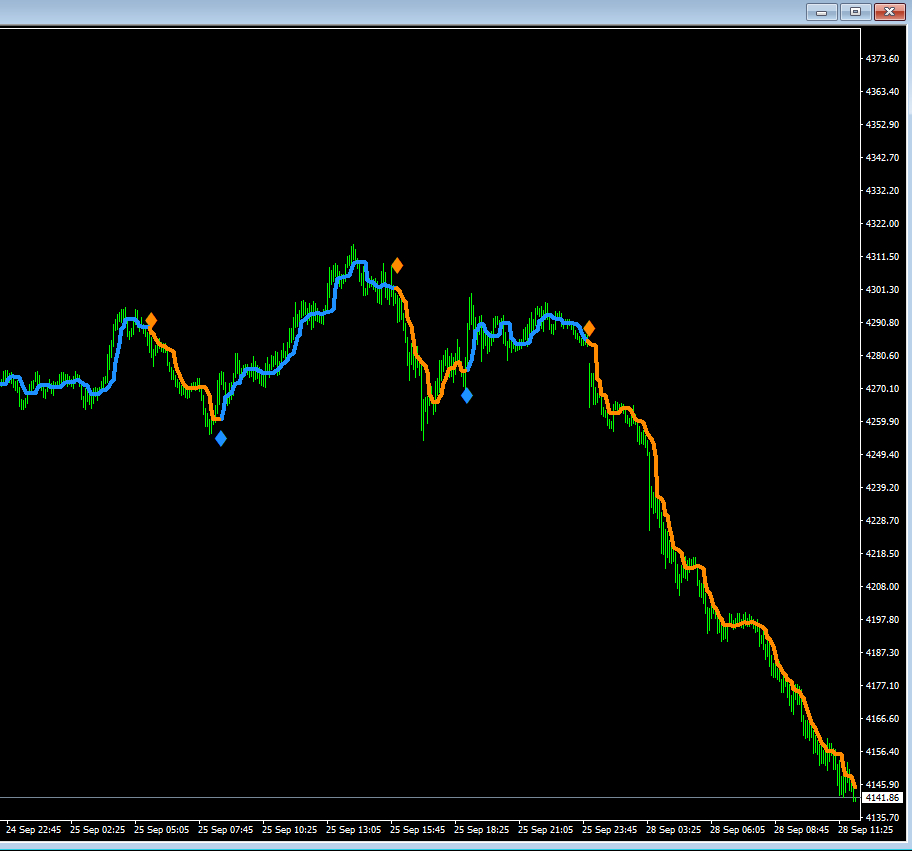Select the 4208.00 price scale label
The width and height of the screenshot is (912, 851).
882,587
